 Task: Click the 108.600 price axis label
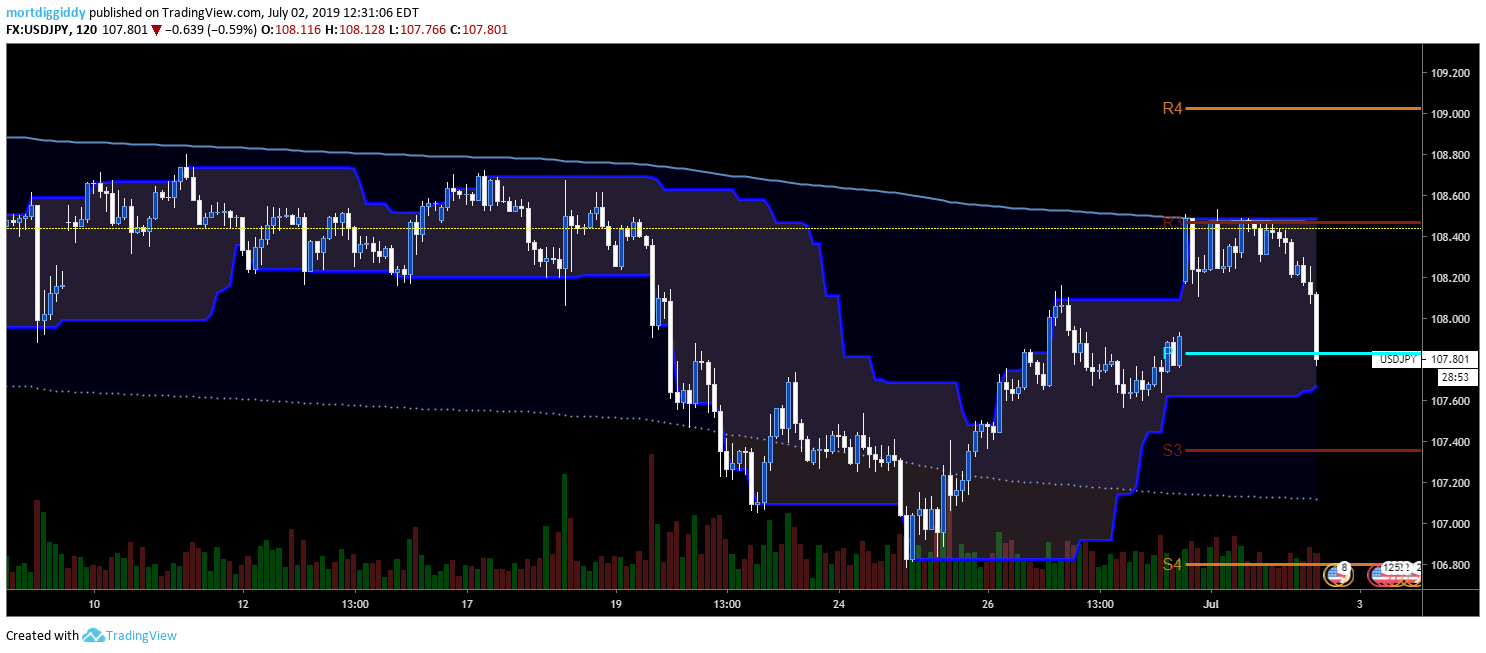(1449, 196)
